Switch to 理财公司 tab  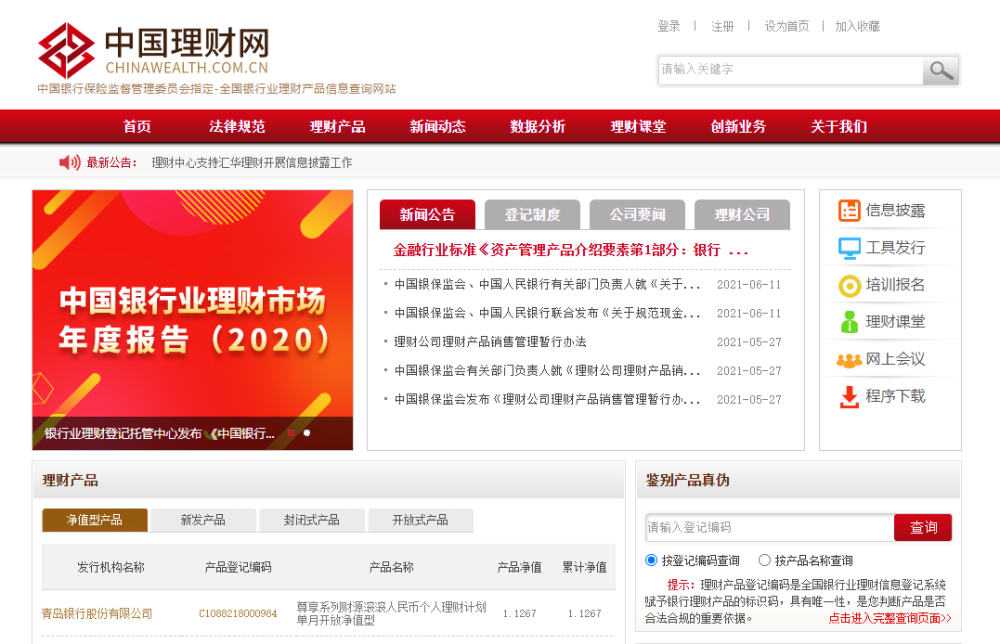tap(742, 214)
